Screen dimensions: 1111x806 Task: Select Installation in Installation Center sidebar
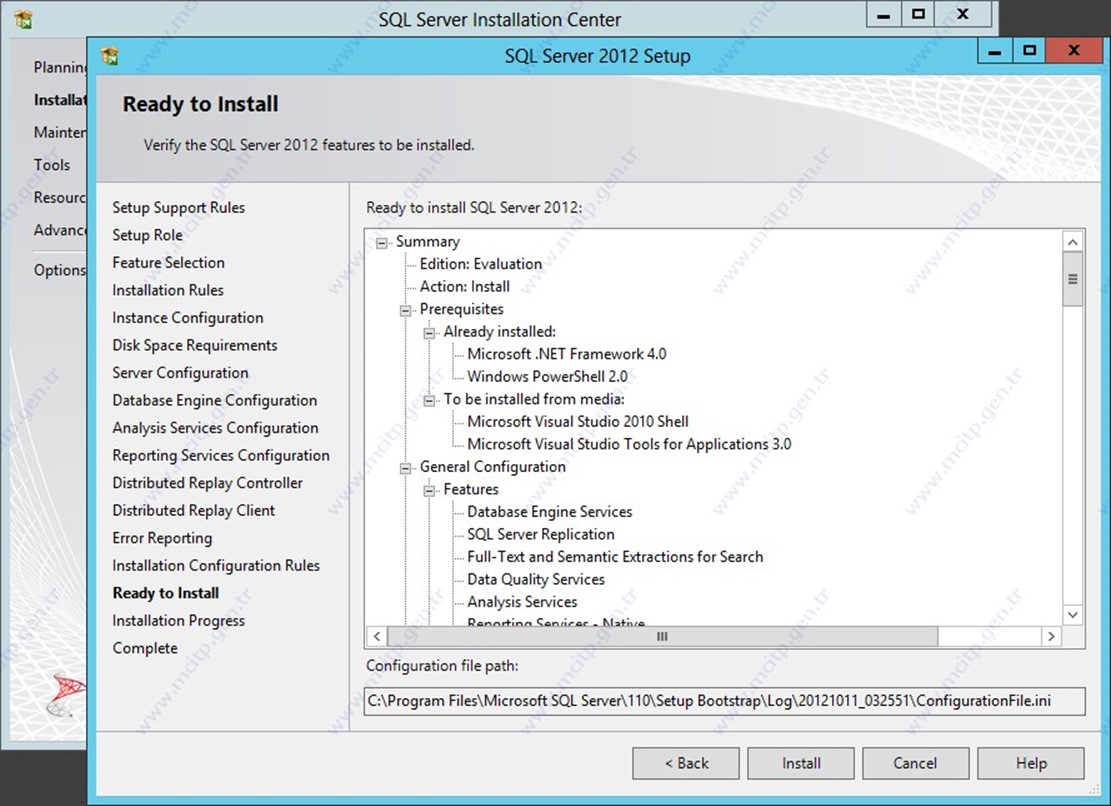[x=60, y=100]
